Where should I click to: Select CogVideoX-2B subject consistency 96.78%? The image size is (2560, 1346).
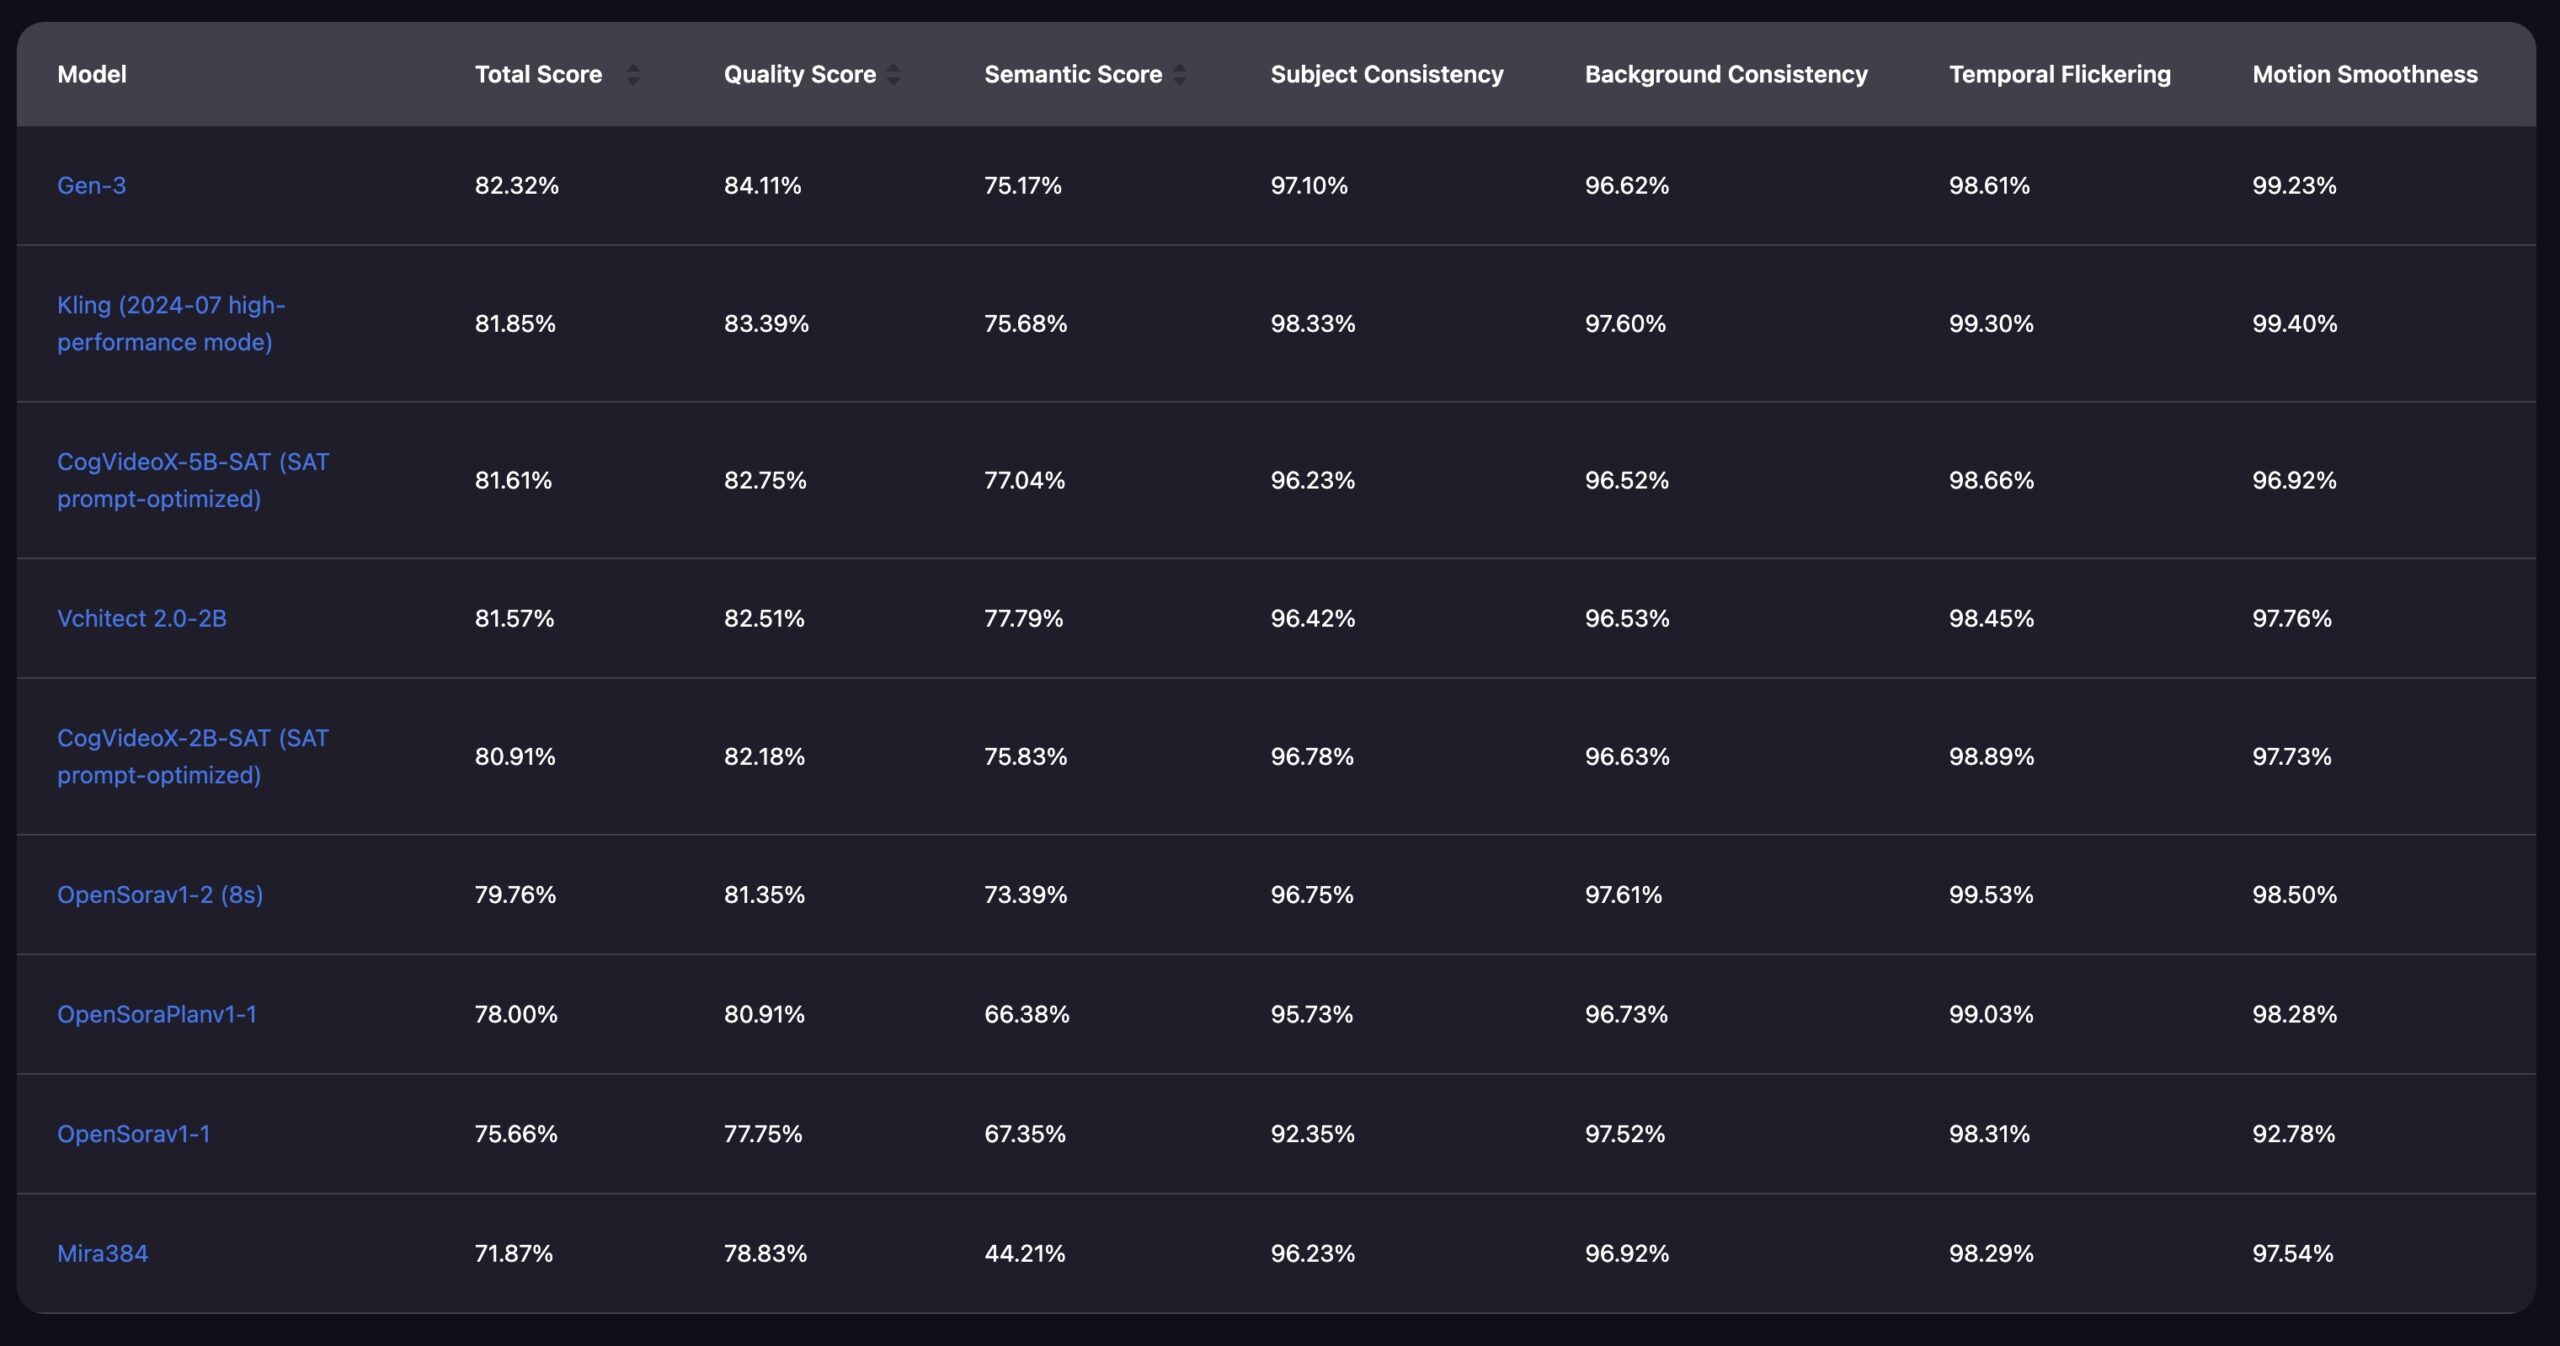tap(1312, 756)
